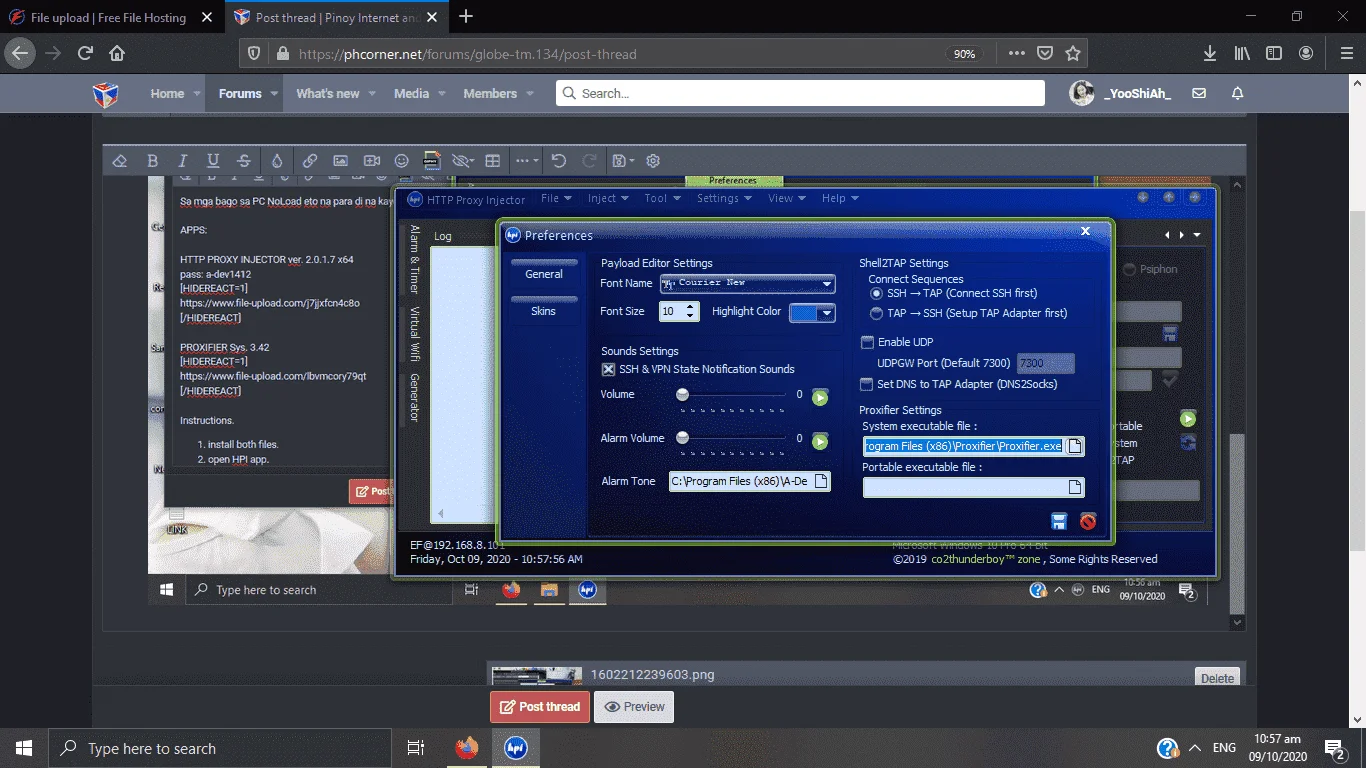1366x768 pixels.
Task: Click the editor's redo arrow
Action: (x=590, y=161)
